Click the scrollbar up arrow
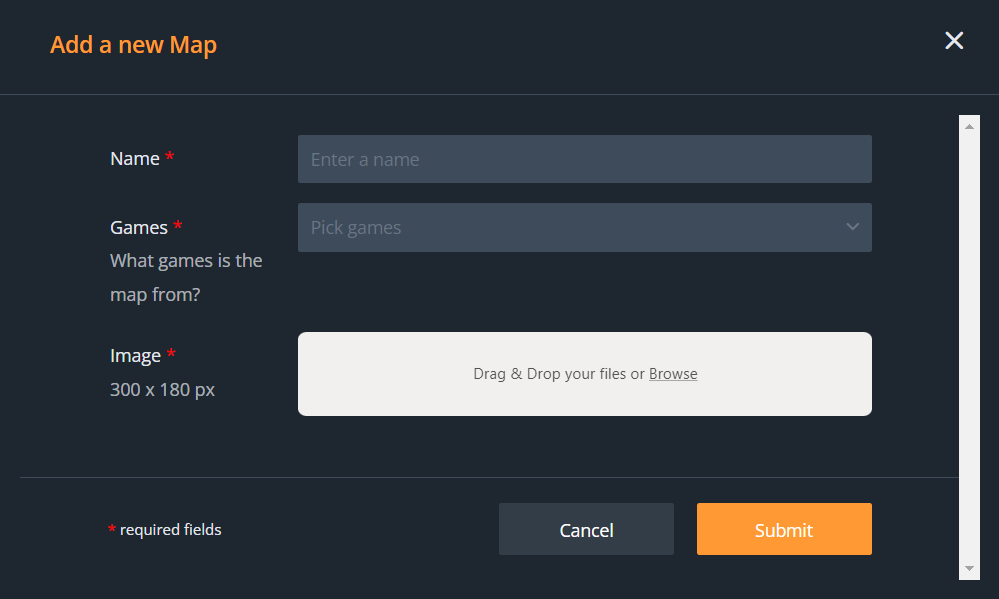999x599 pixels. pos(969,127)
